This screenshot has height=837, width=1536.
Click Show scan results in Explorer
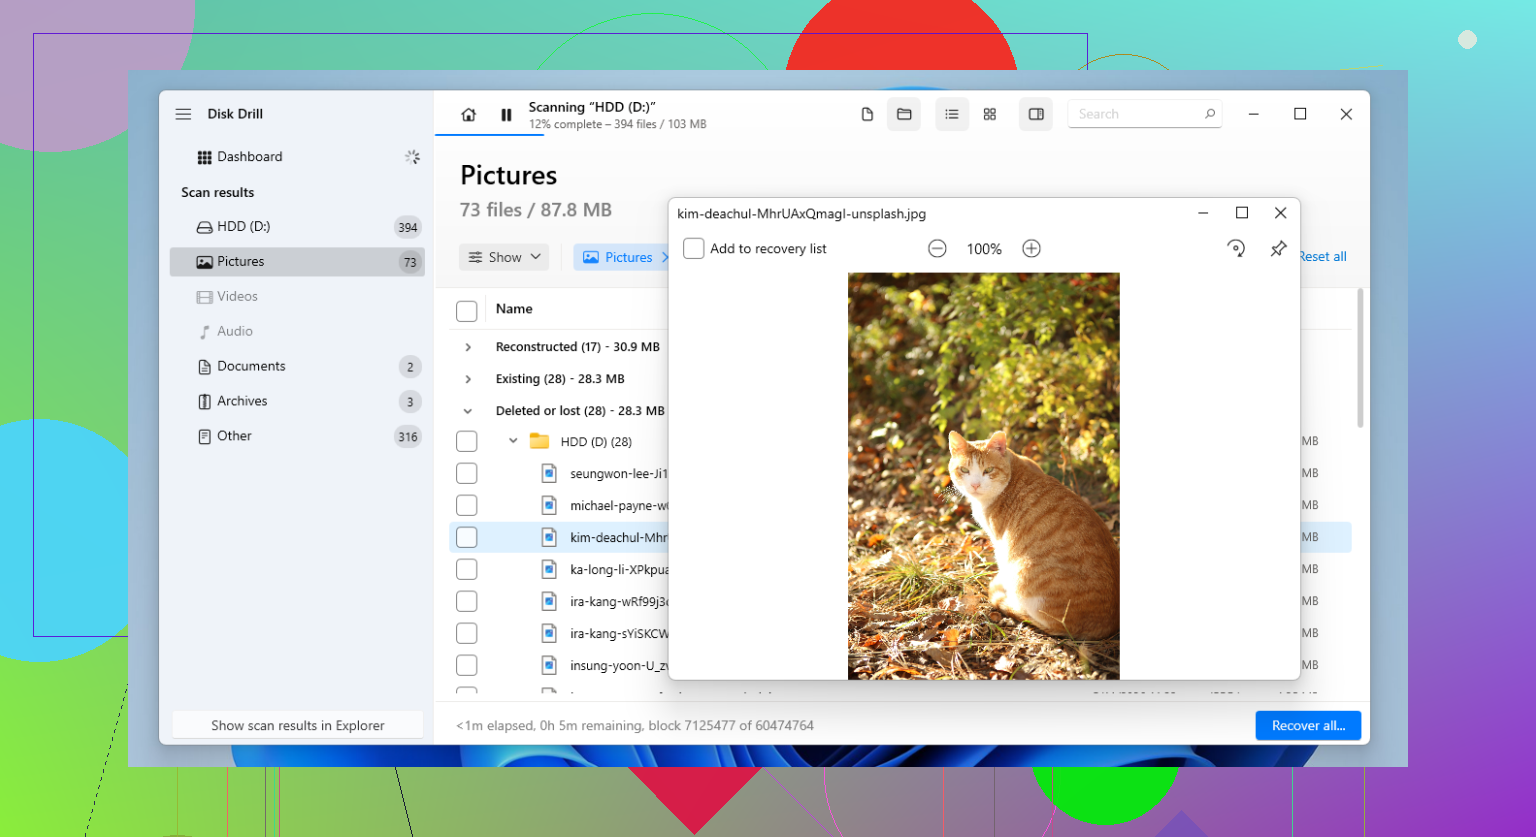click(x=297, y=726)
